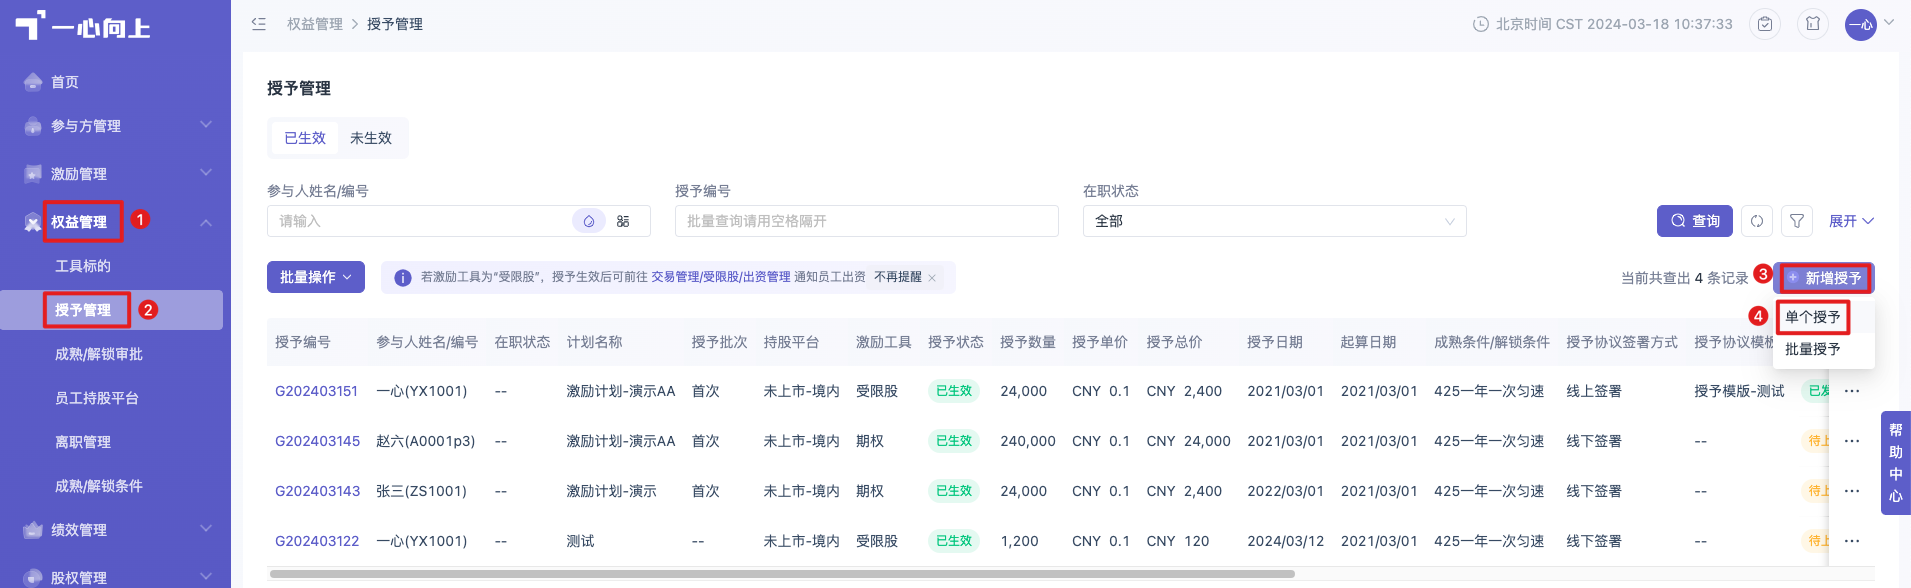Screen dimensions: 1911x588
Task: Expand more filters with 展开
Action: tap(1851, 221)
